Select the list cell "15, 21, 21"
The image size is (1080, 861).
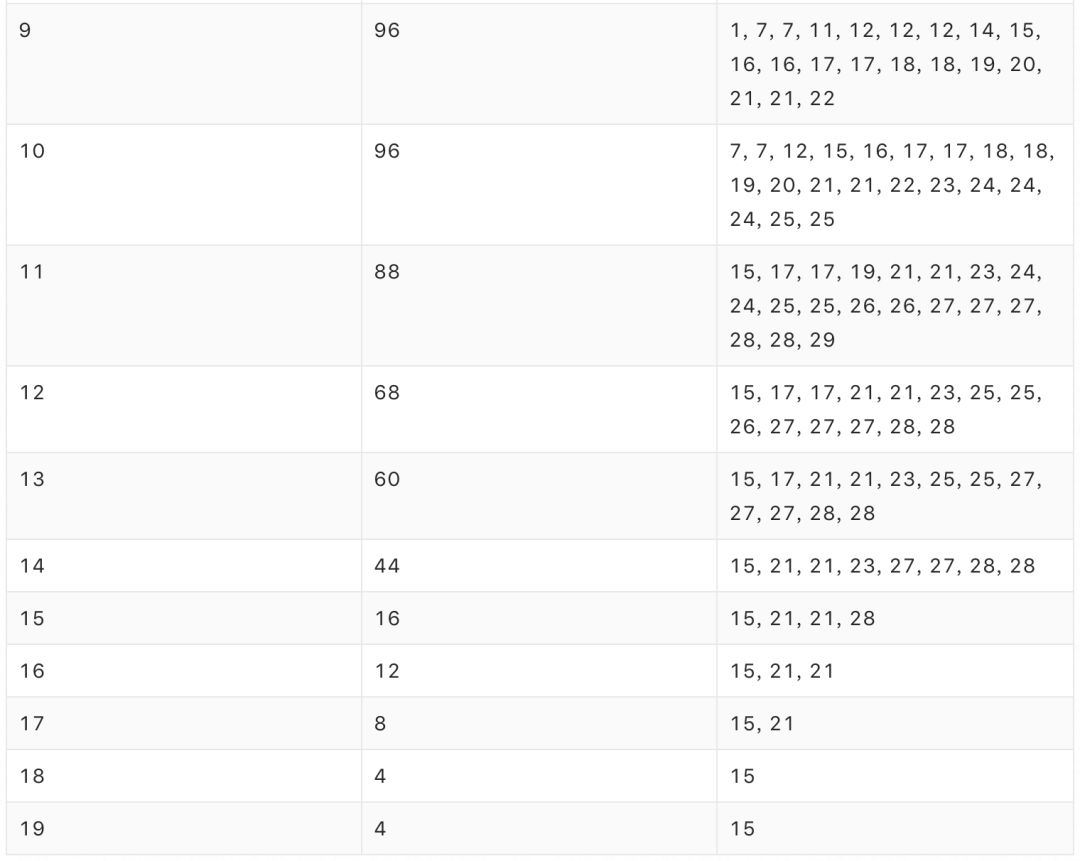click(782, 671)
